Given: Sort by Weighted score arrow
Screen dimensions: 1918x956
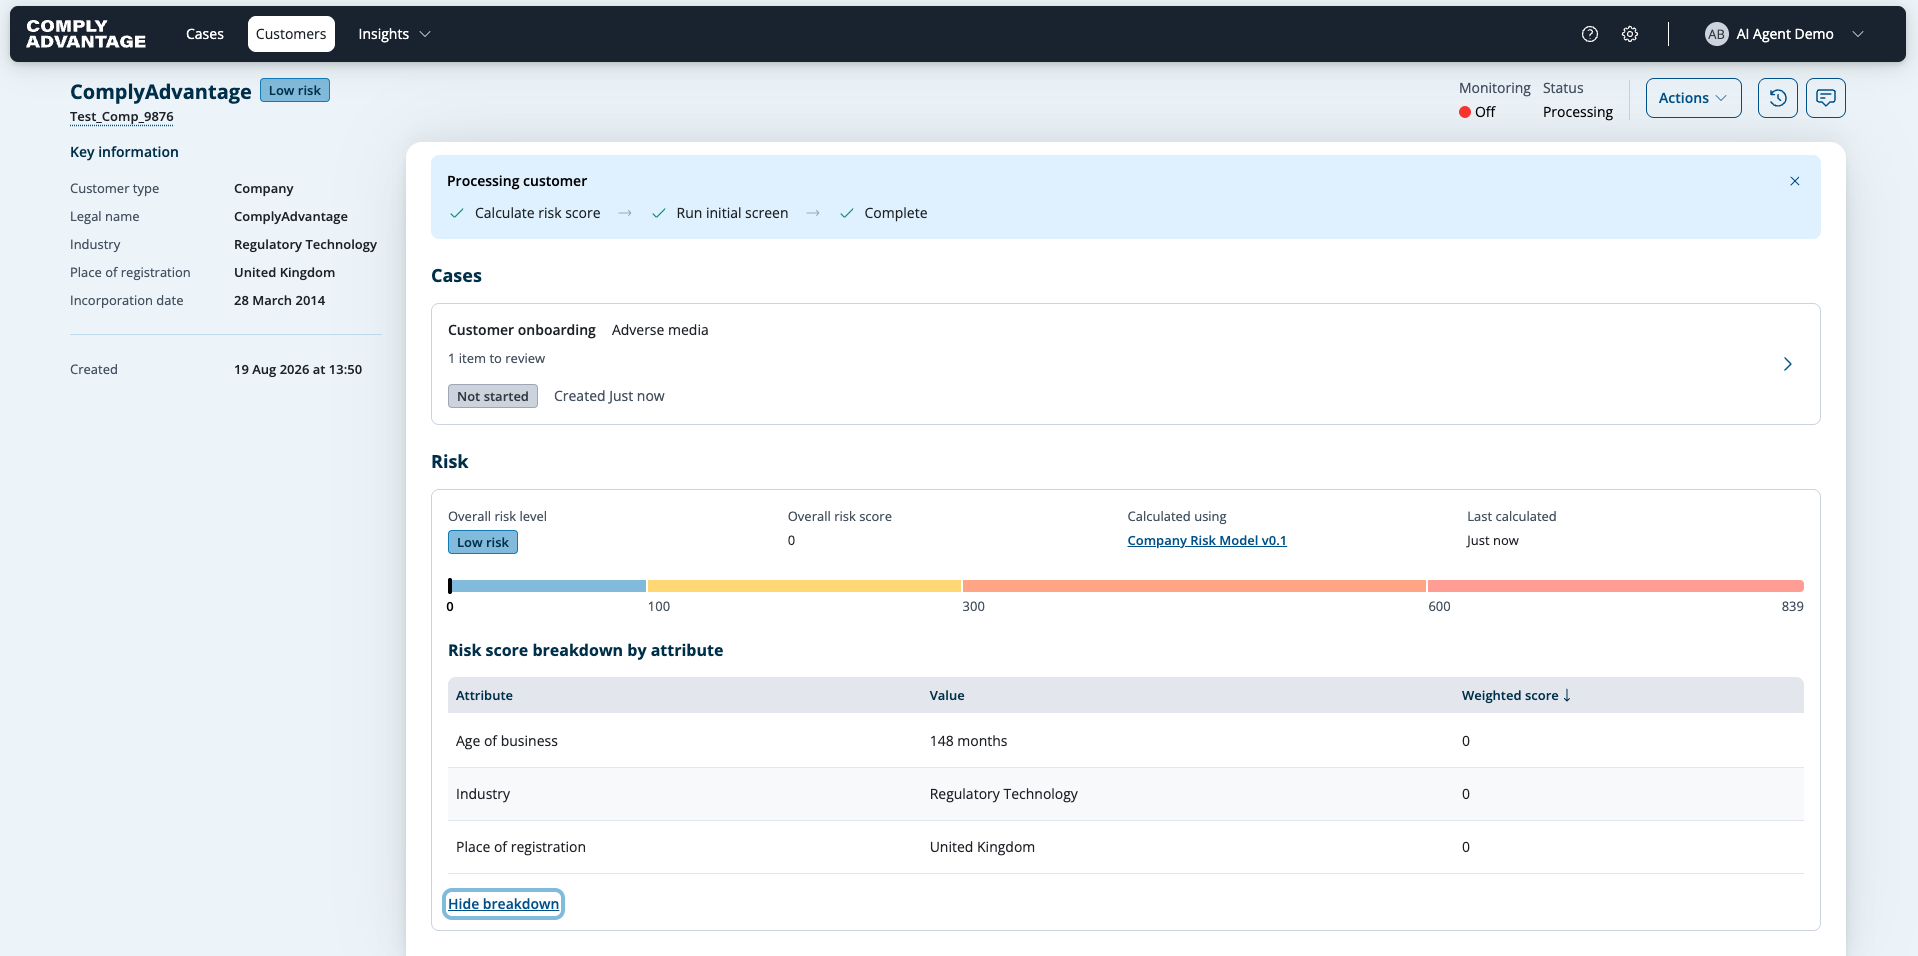Looking at the screenshot, I should tap(1567, 695).
